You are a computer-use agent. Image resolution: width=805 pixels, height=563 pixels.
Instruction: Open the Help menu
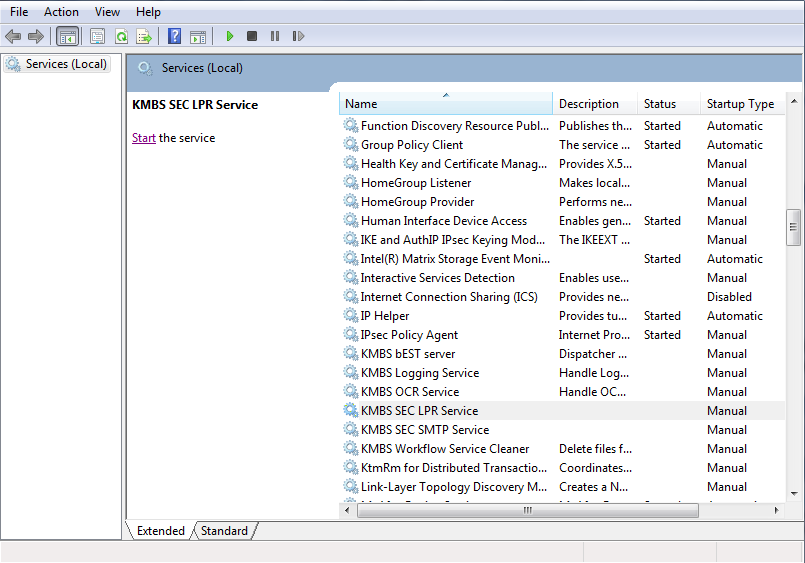tap(148, 12)
